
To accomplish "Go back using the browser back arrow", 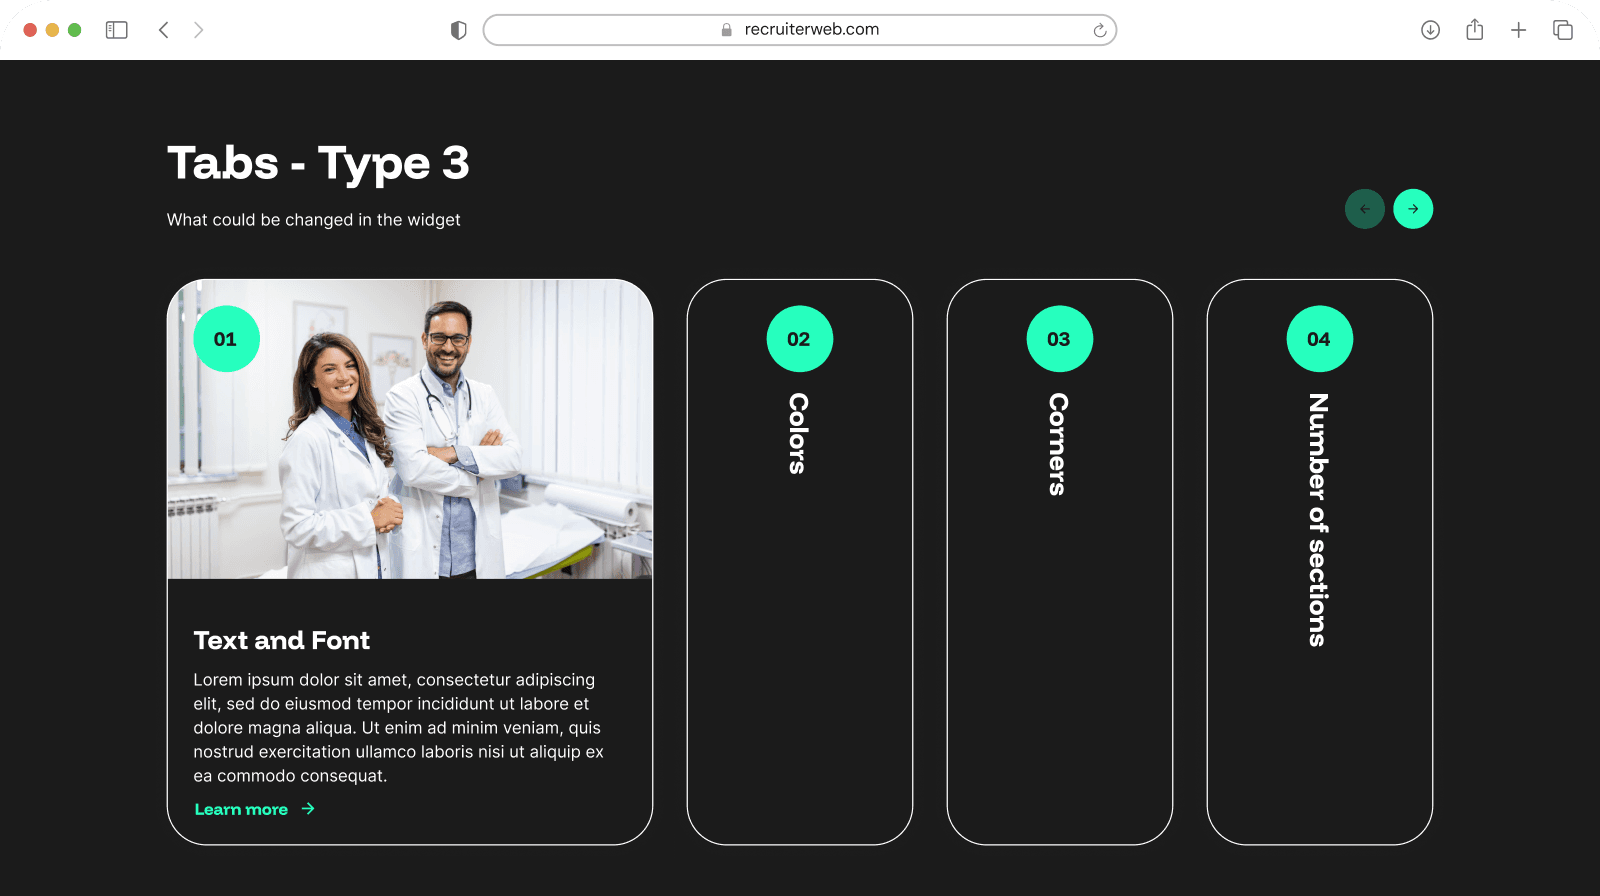I will 164,30.
